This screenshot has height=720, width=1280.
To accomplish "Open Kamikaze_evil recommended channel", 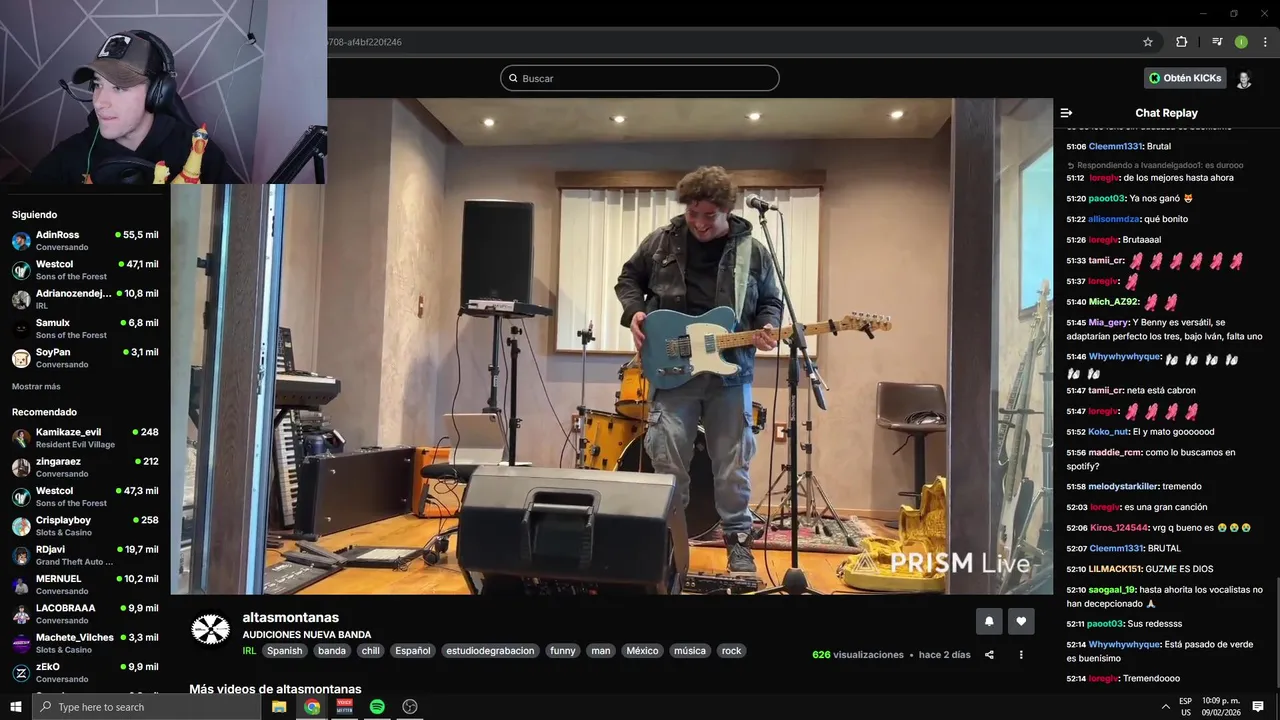I will [85, 438].
